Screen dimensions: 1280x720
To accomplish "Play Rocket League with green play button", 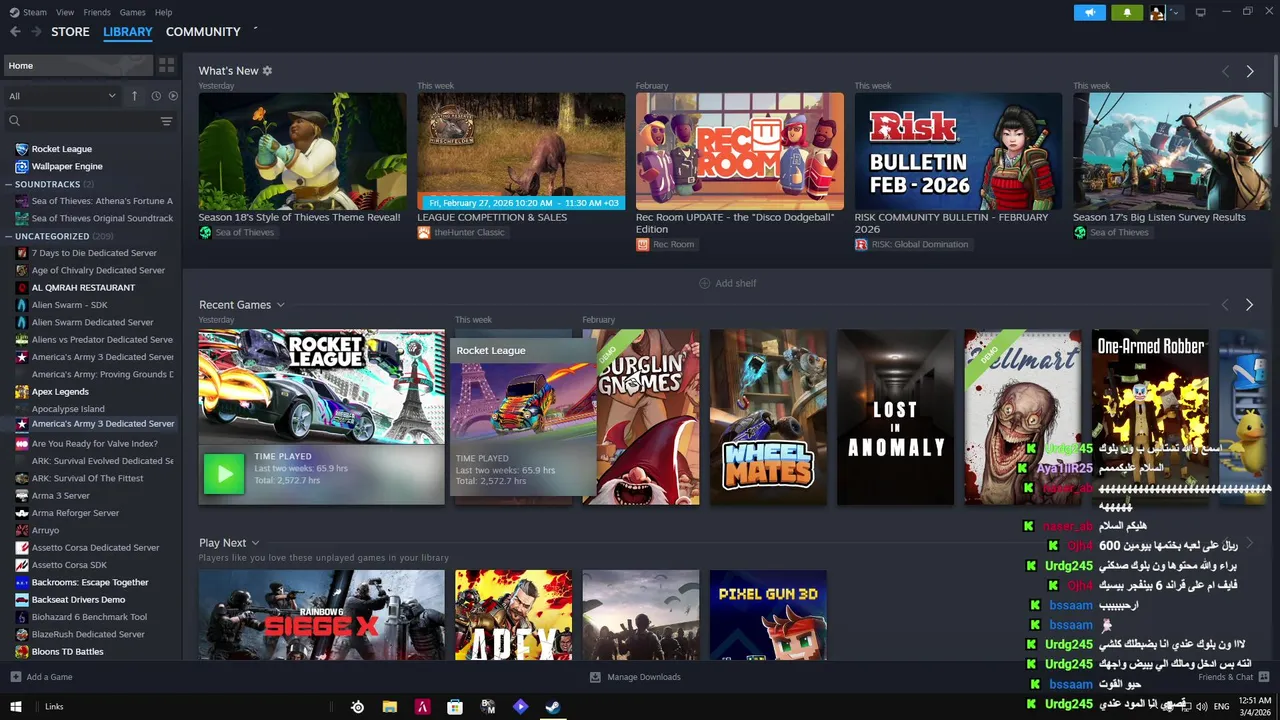I will pyautogui.click(x=223, y=474).
